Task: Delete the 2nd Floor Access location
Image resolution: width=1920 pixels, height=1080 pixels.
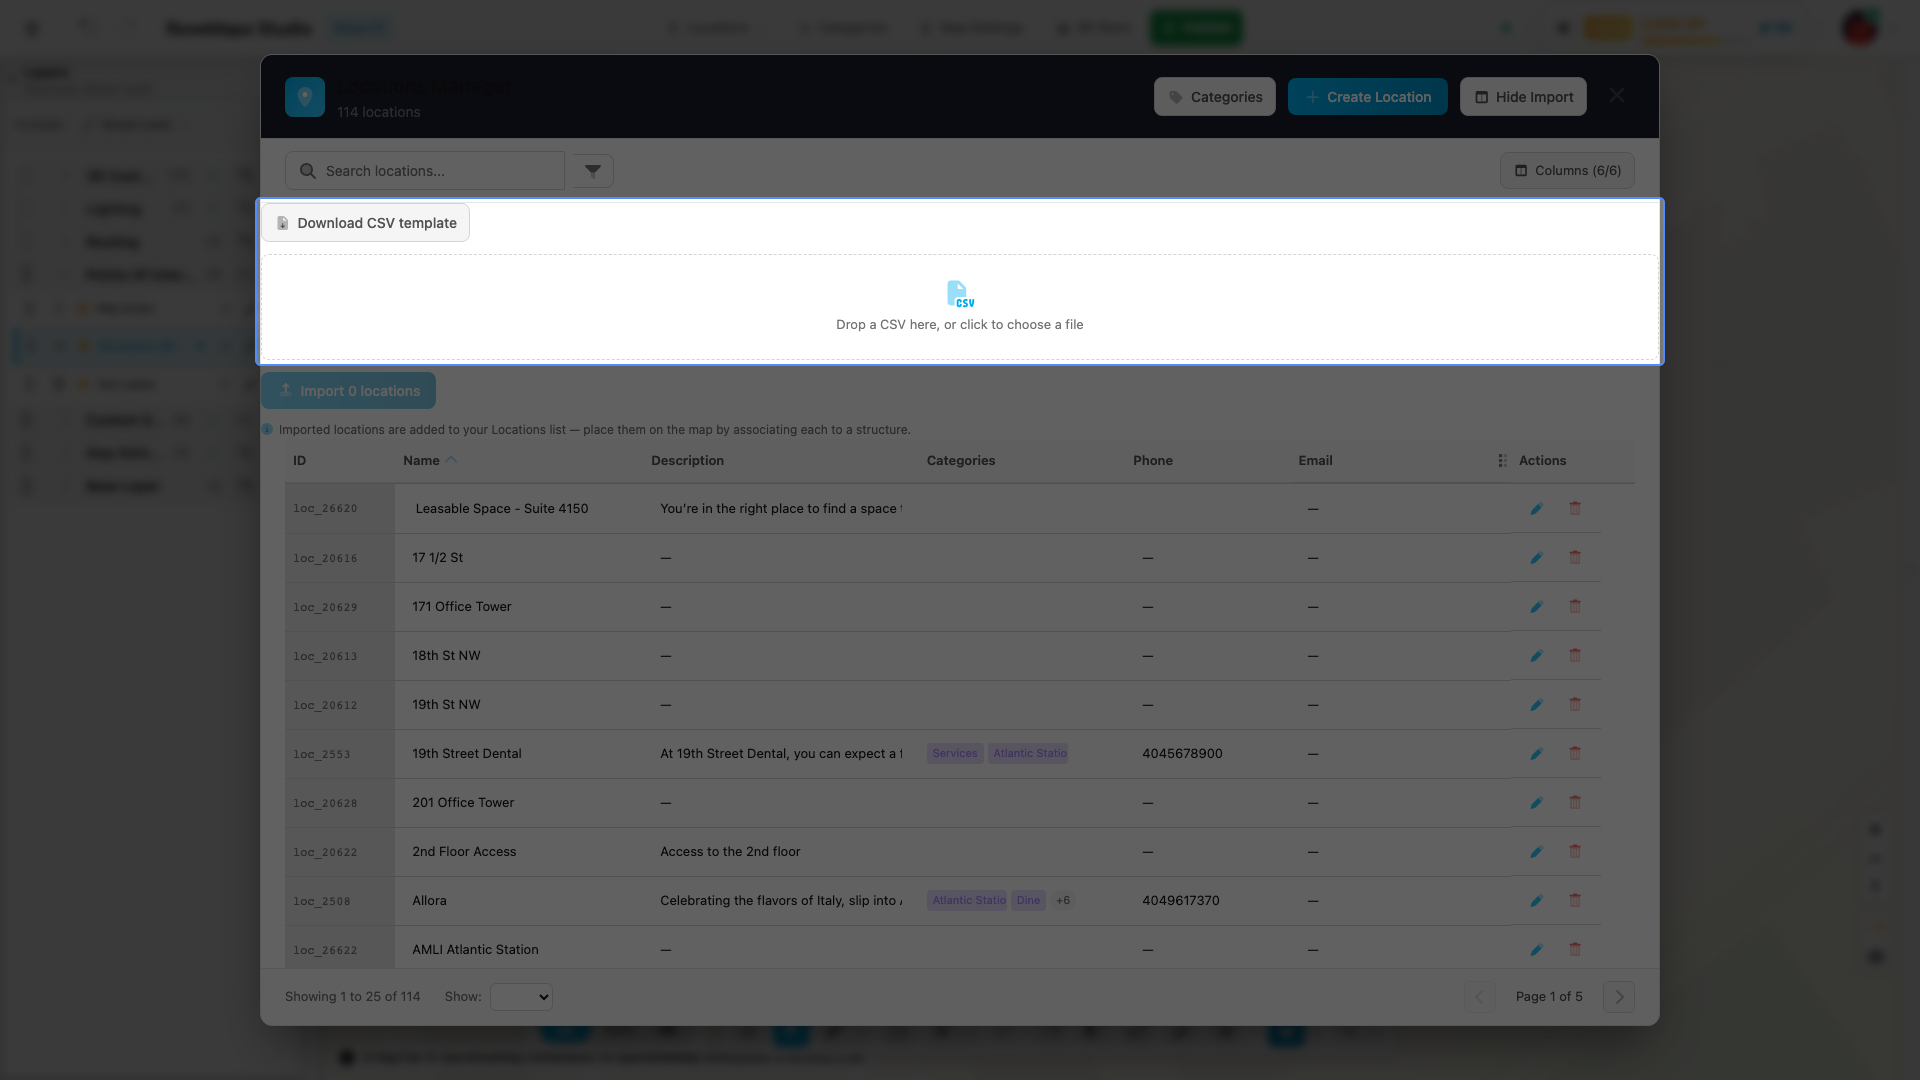Action: [x=1575, y=852]
